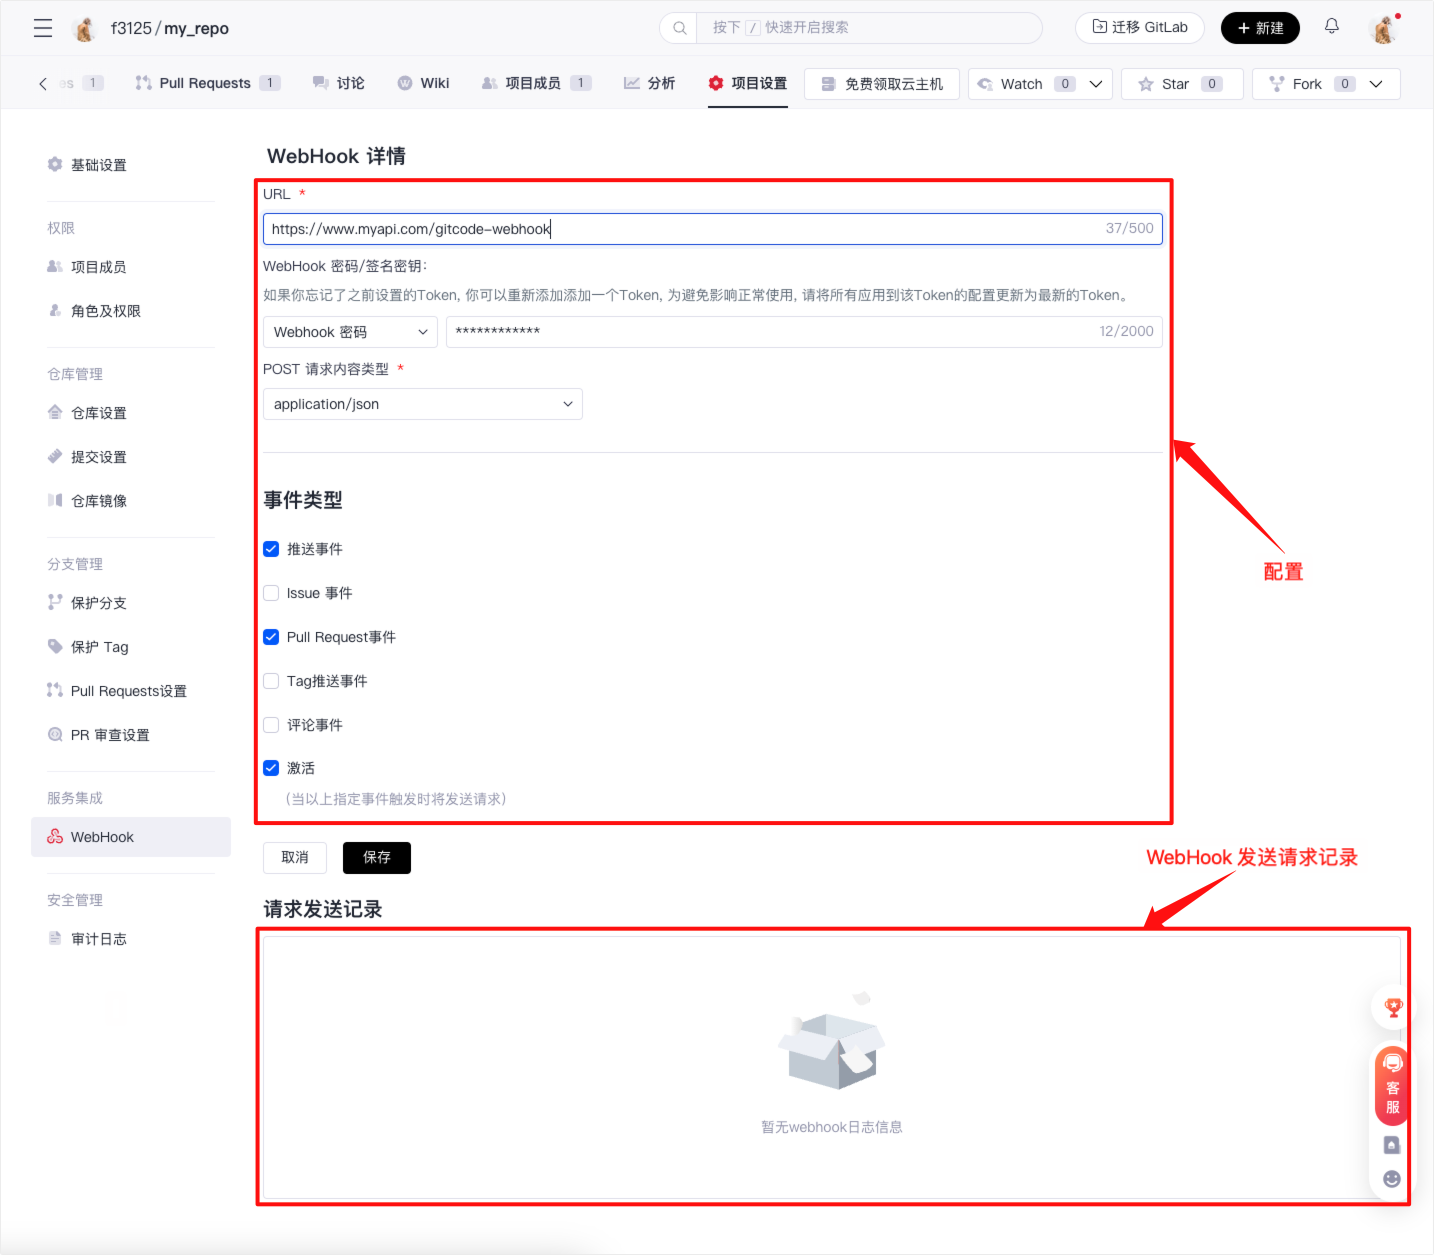Open the user avatar in top right

coord(1384,29)
